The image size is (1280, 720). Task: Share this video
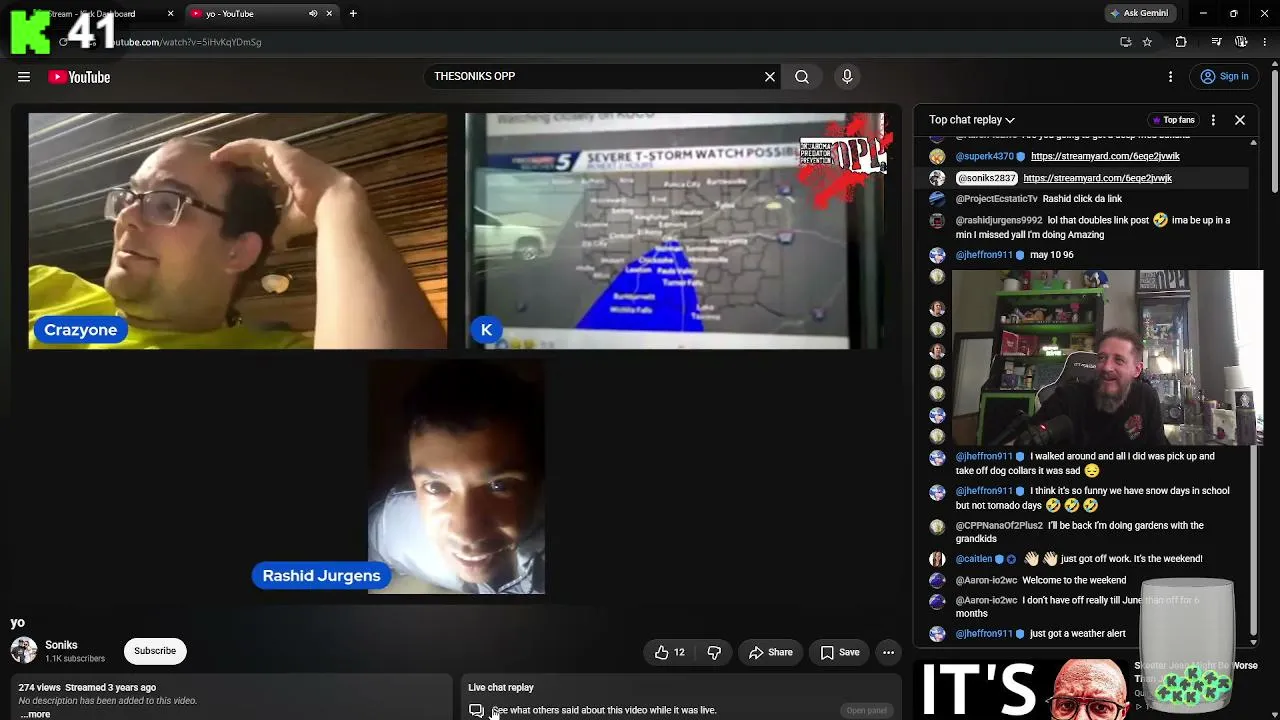[x=770, y=653]
